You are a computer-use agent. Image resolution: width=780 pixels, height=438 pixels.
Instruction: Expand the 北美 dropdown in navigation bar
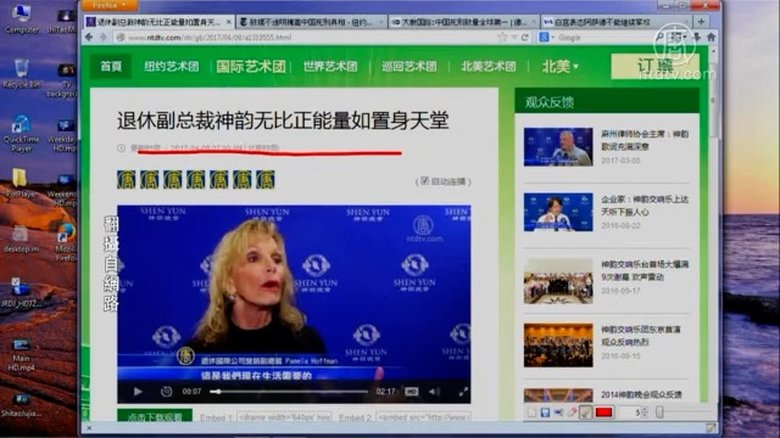pos(560,67)
